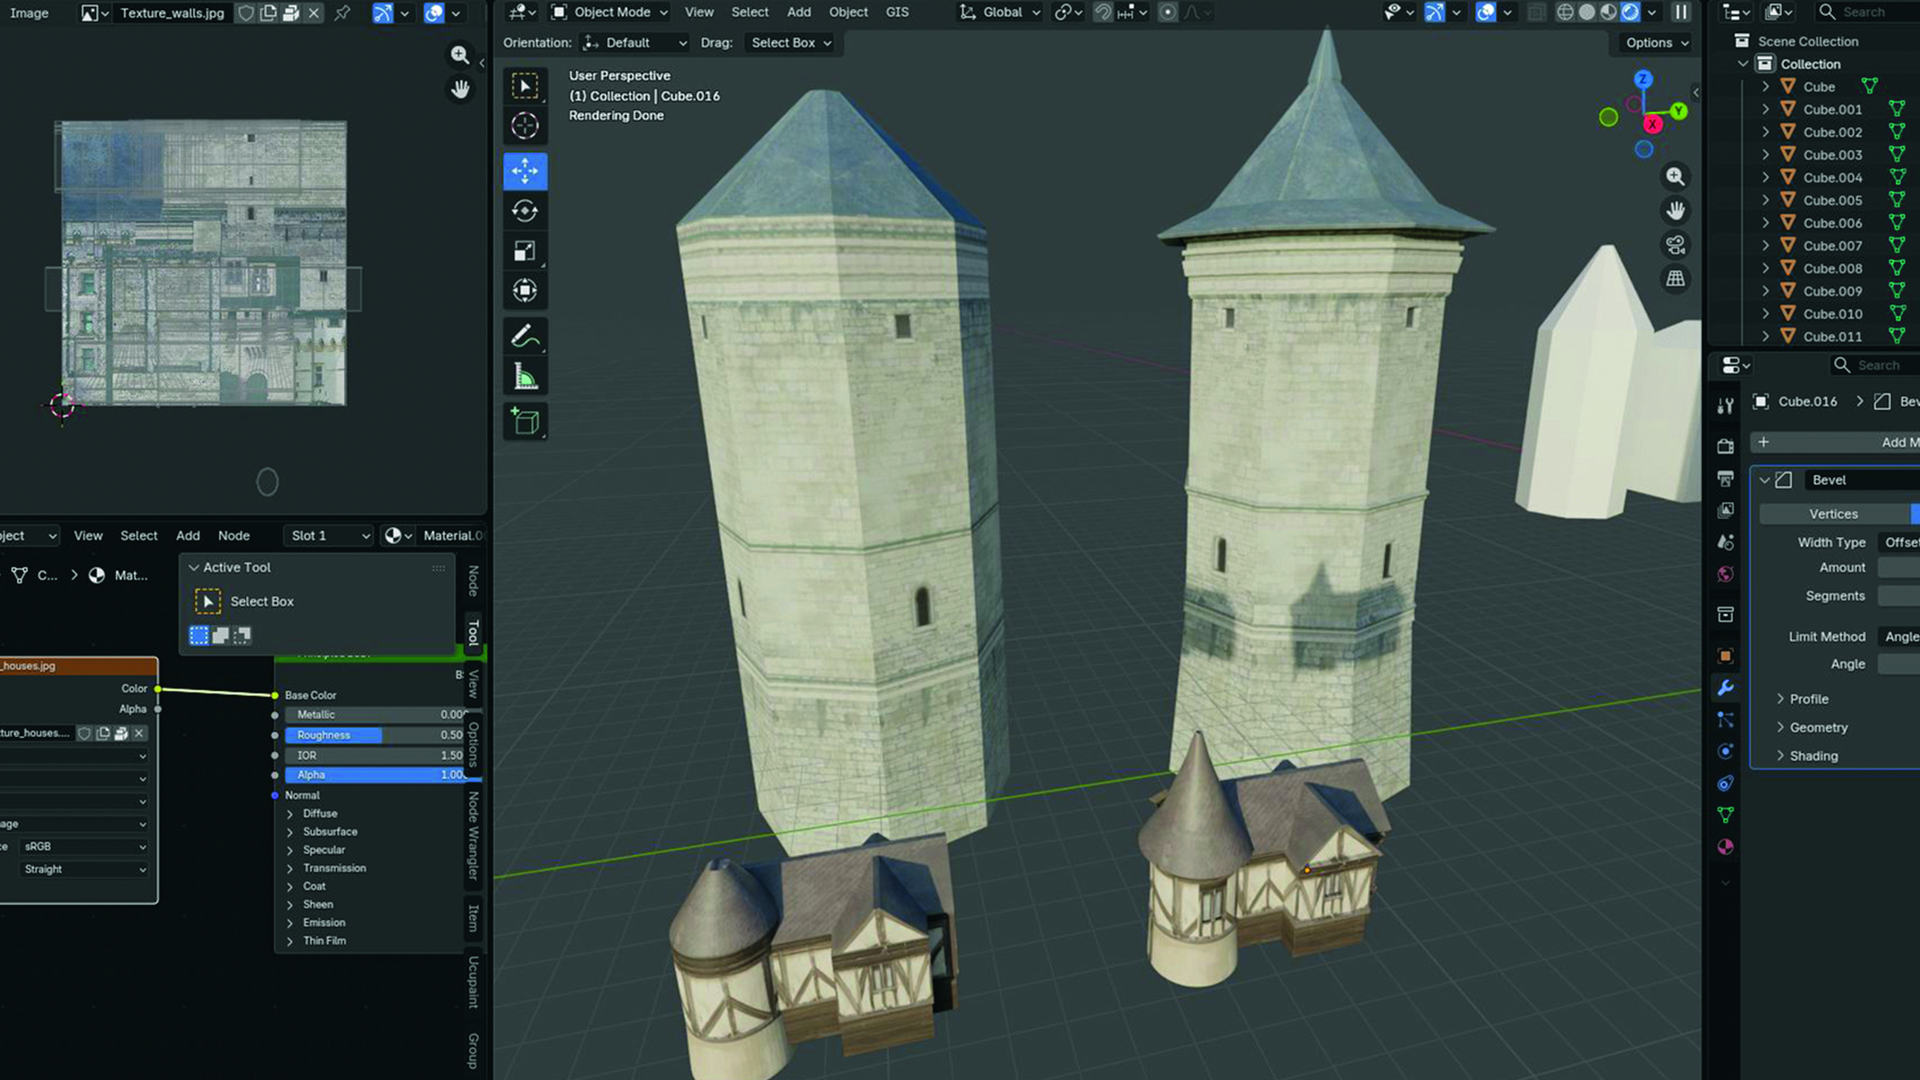Screen dimensions: 1920x1080
Task: Select Cube.005 in the outliner
Action: click(x=1832, y=200)
